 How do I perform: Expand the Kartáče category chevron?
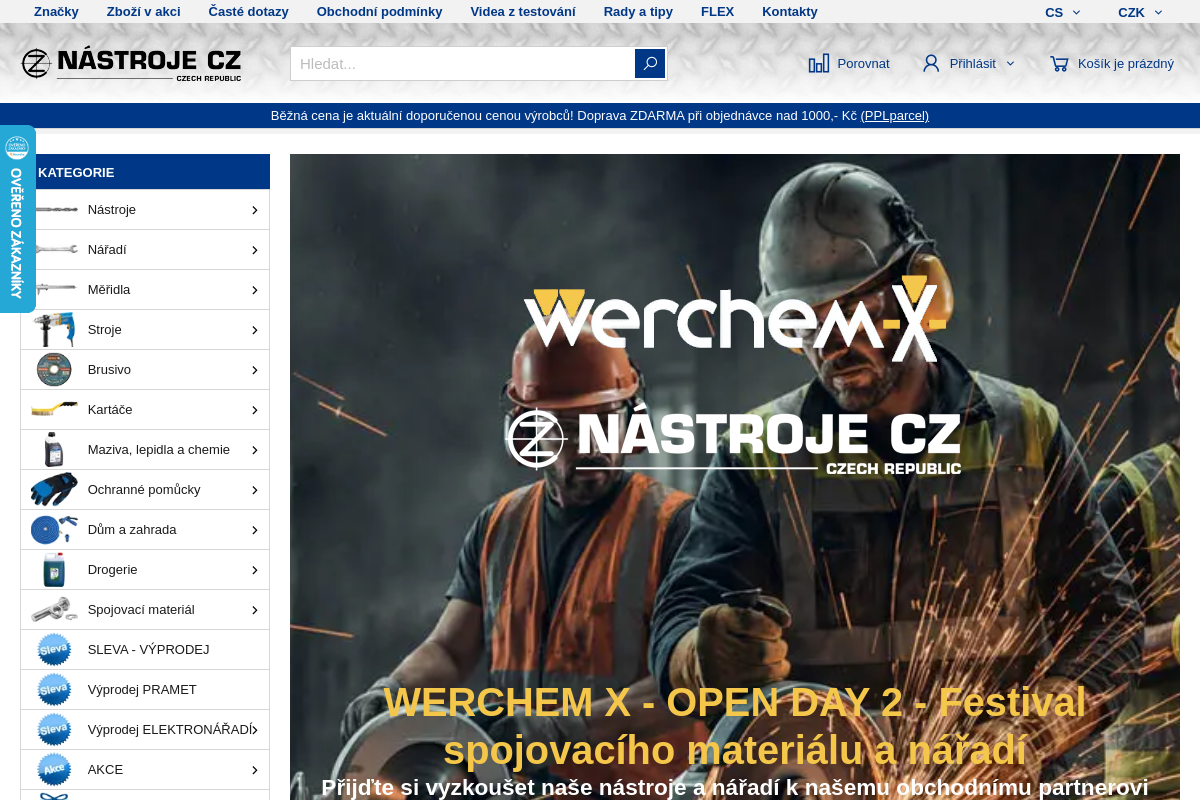(x=255, y=410)
